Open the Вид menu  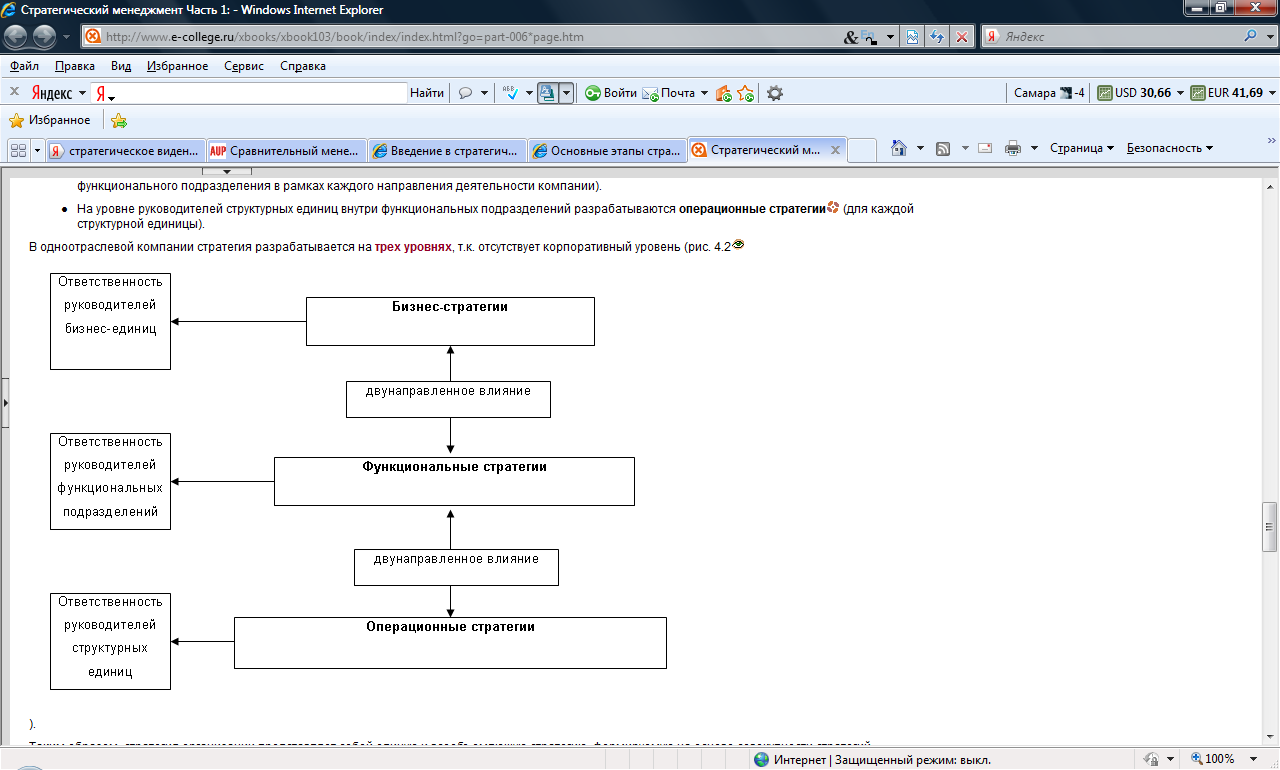click(121, 66)
